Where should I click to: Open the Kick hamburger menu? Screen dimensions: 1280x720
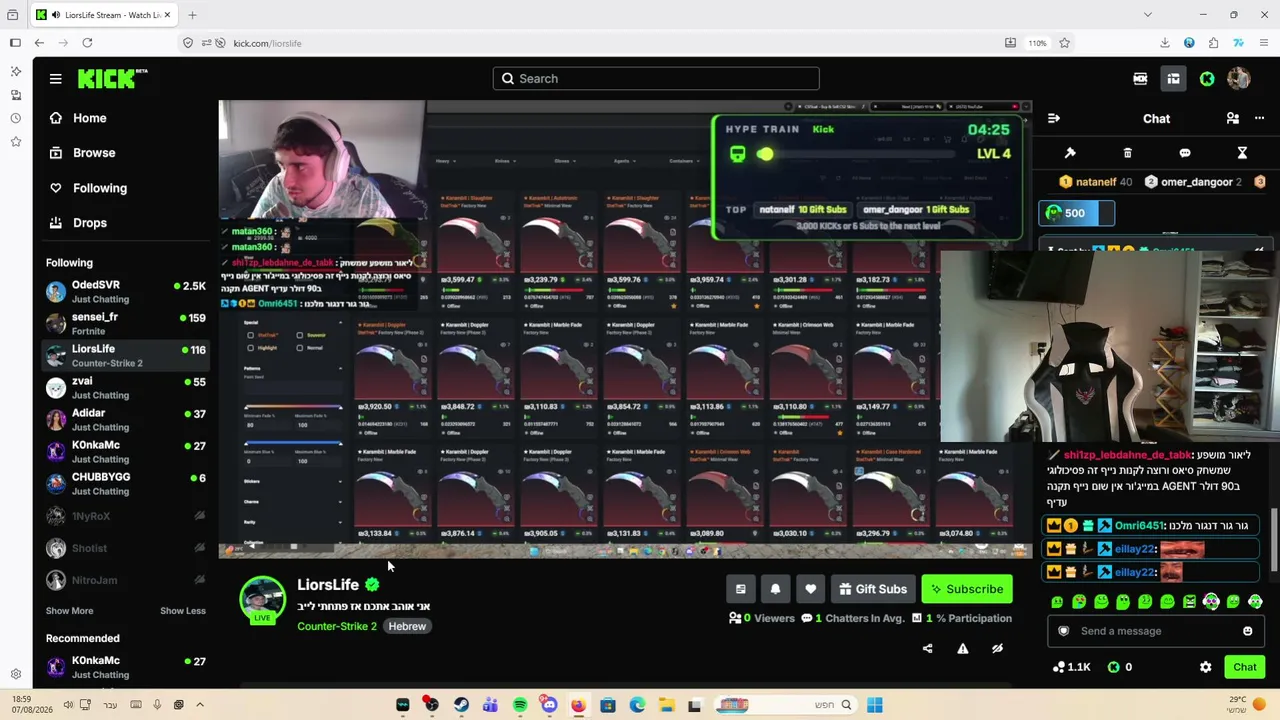click(56, 78)
